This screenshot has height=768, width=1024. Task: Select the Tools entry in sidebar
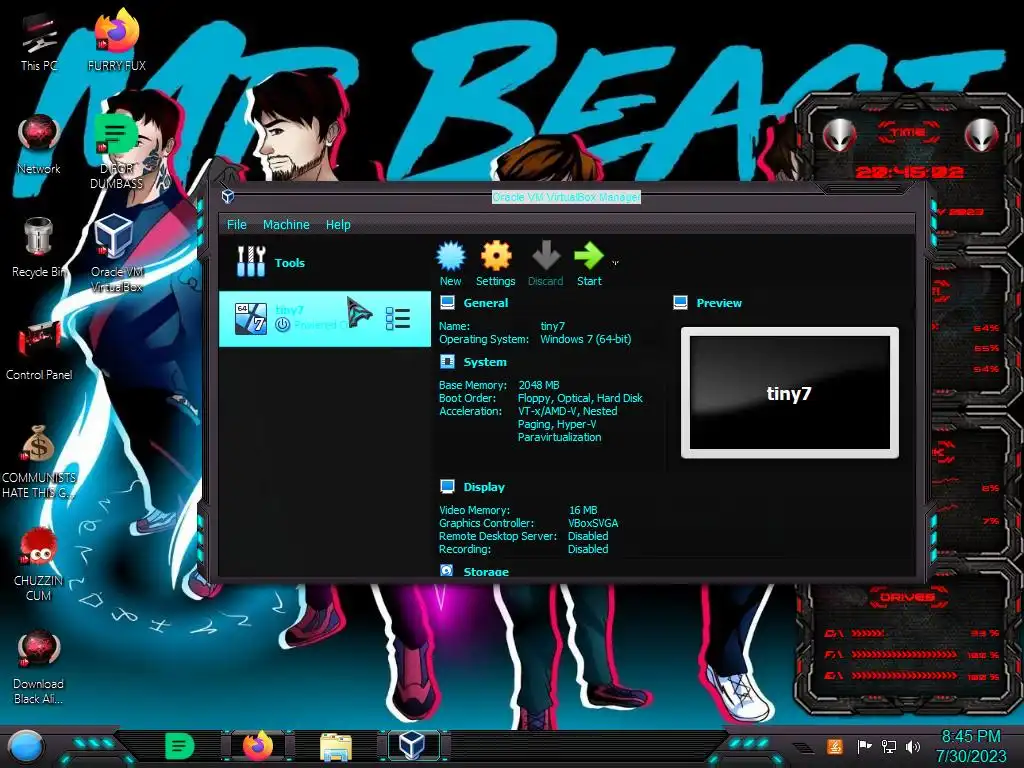325,263
